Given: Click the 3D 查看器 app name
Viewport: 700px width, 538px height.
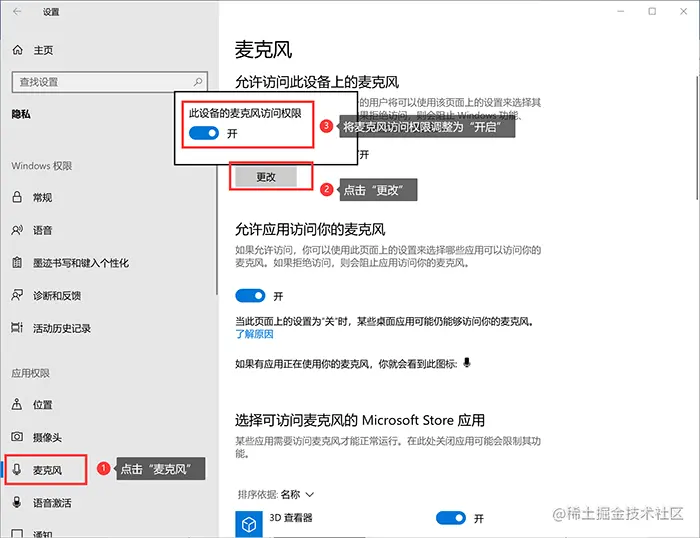Looking at the screenshot, I should (x=291, y=518).
